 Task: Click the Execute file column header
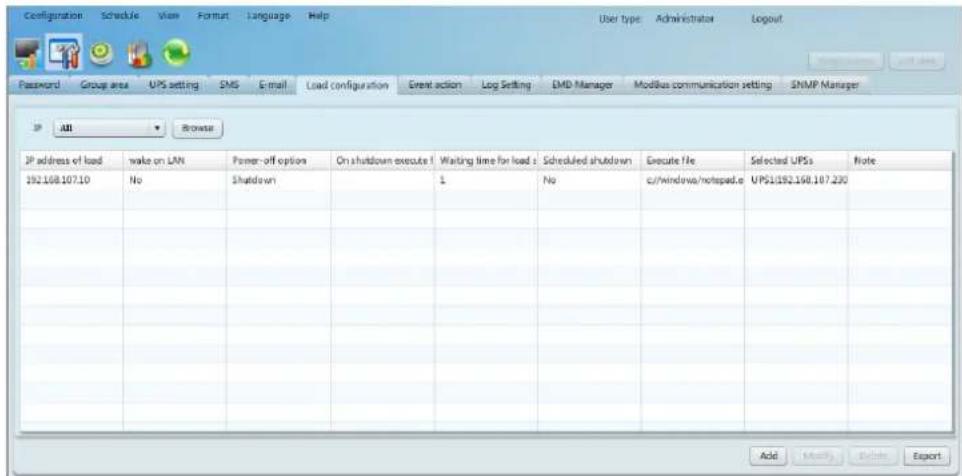[693, 161]
